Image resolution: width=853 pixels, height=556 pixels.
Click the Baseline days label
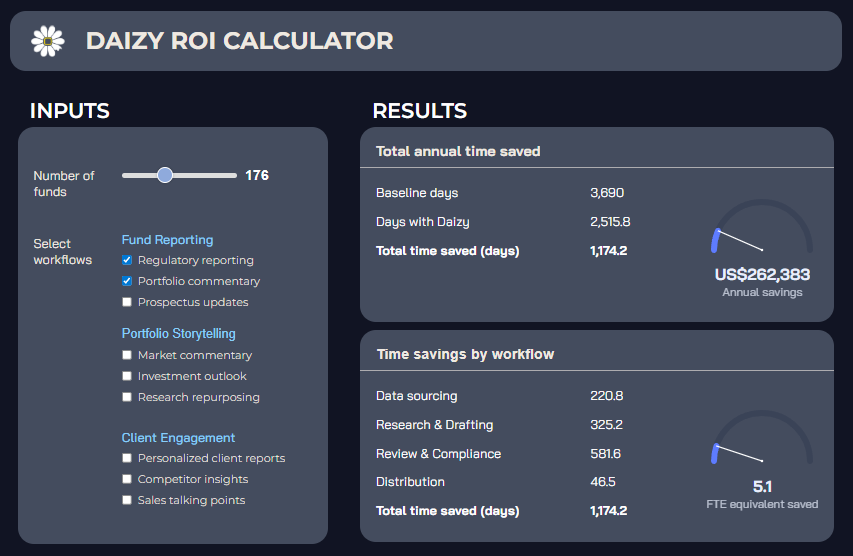click(417, 193)
